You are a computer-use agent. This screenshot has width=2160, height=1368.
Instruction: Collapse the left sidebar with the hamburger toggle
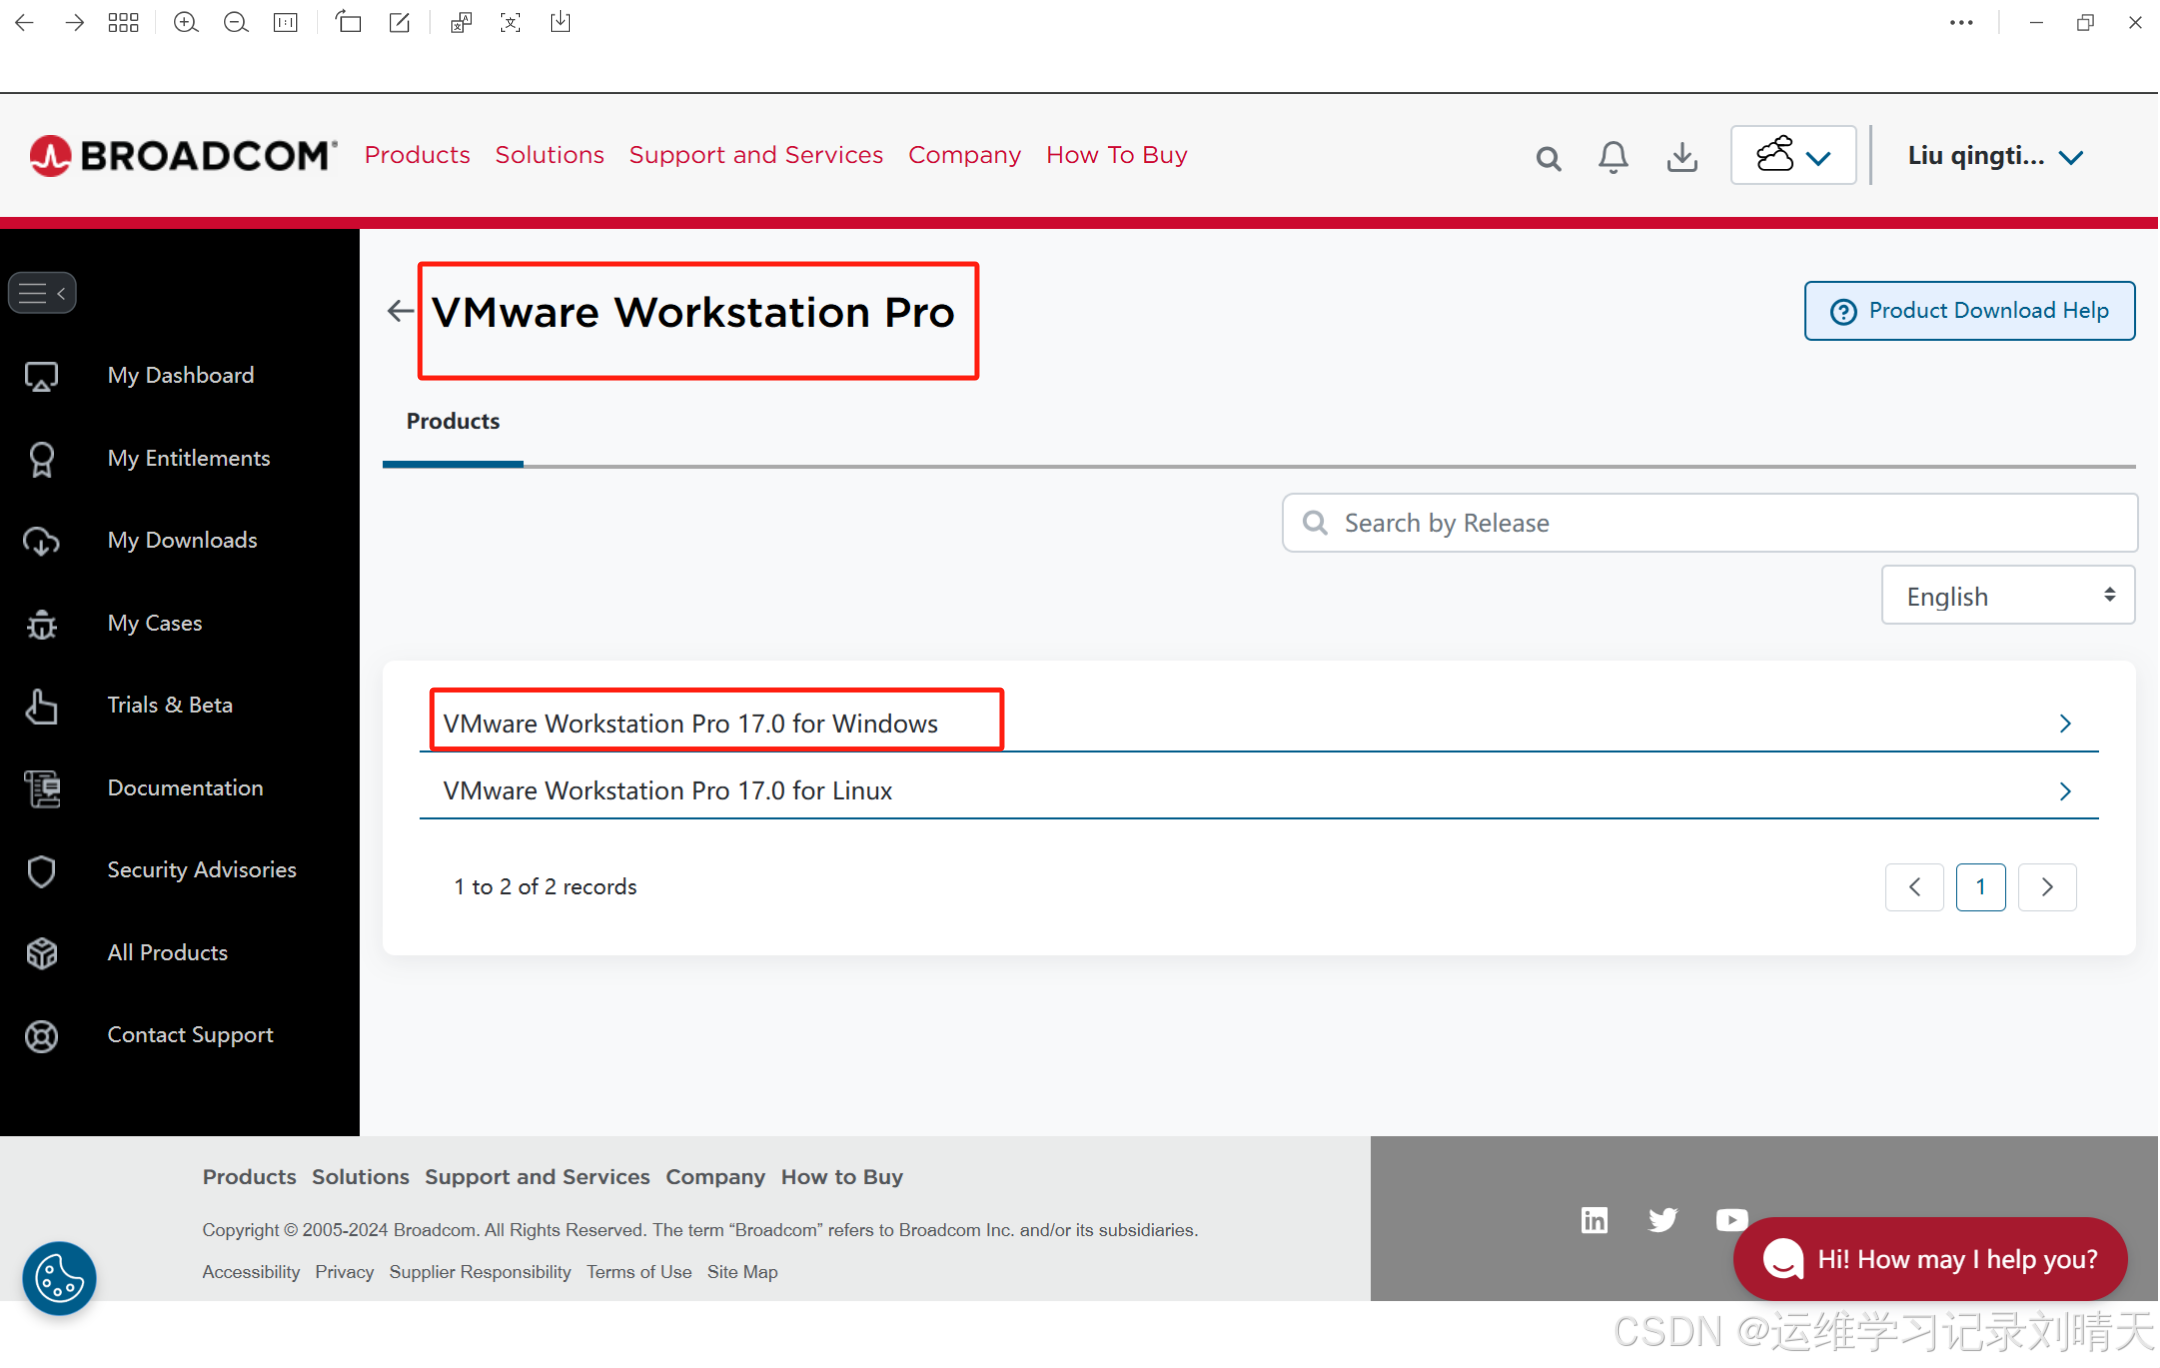(x=41, y=292)
